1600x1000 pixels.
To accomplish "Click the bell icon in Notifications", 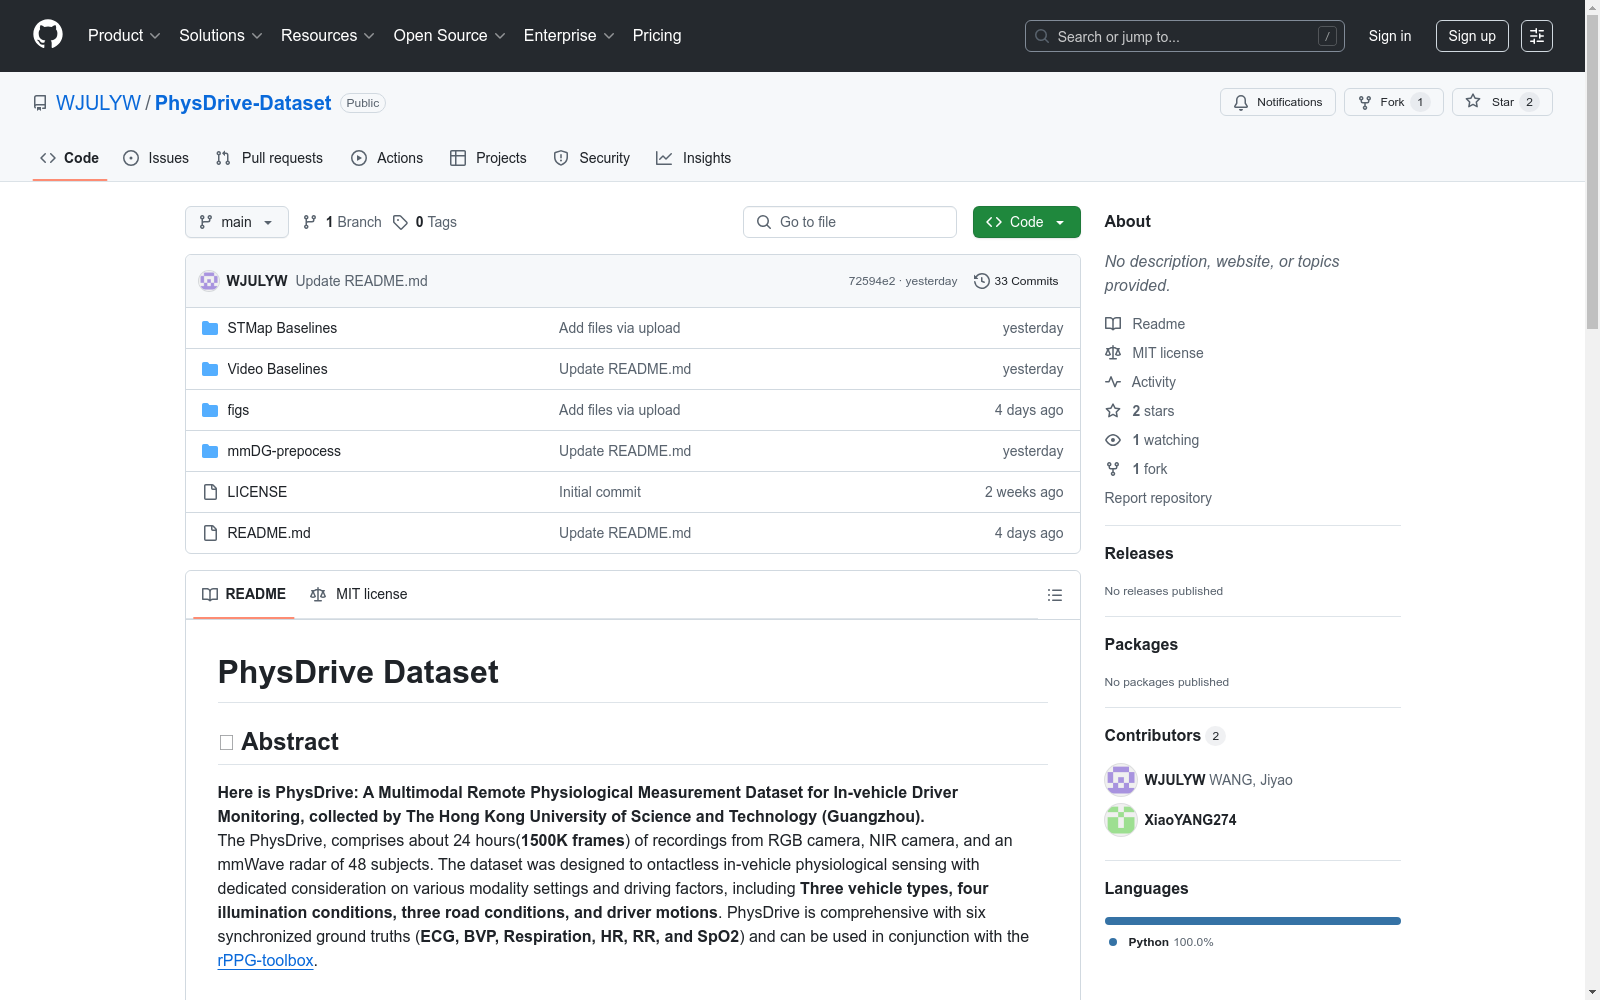I will (1241, 102).
